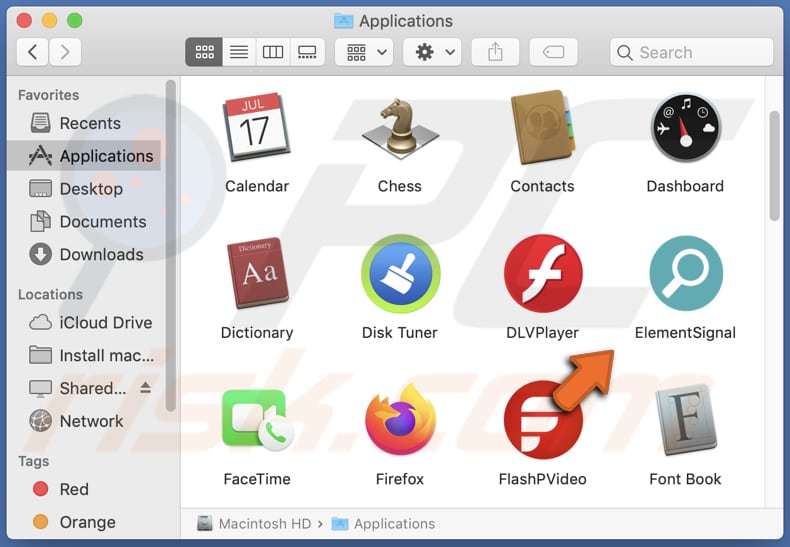Screen dimensions: 790x547
Task: Select the FlashPVideo application icon
Action: click(x=542, y=420)
